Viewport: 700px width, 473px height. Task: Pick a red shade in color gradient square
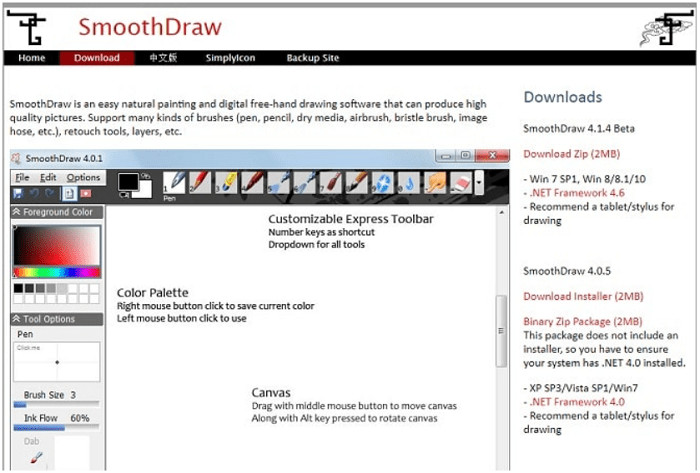point(57,245)
